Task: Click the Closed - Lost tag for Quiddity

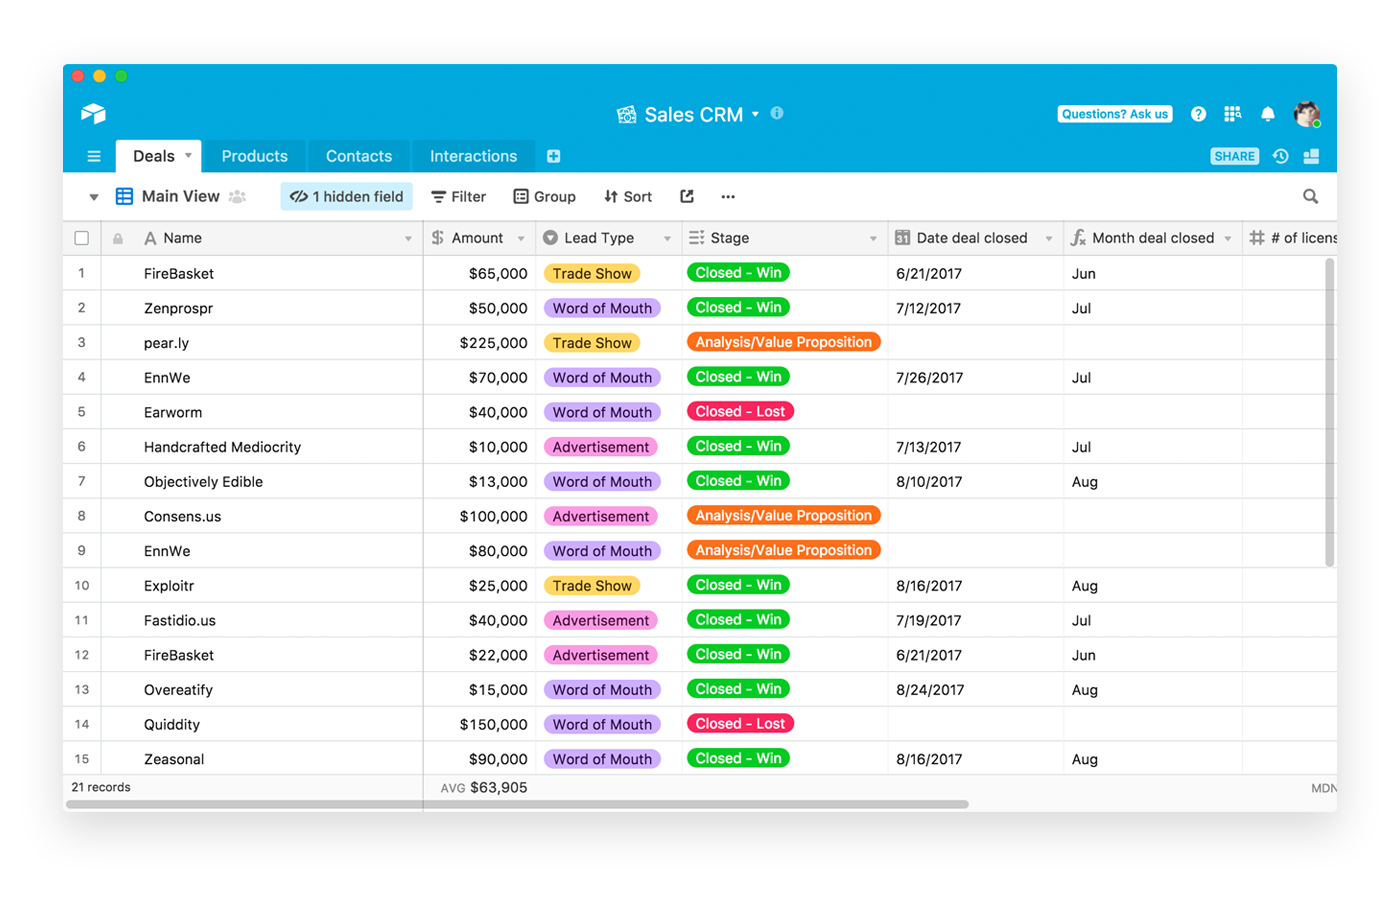Action: [x=740, y=724]
